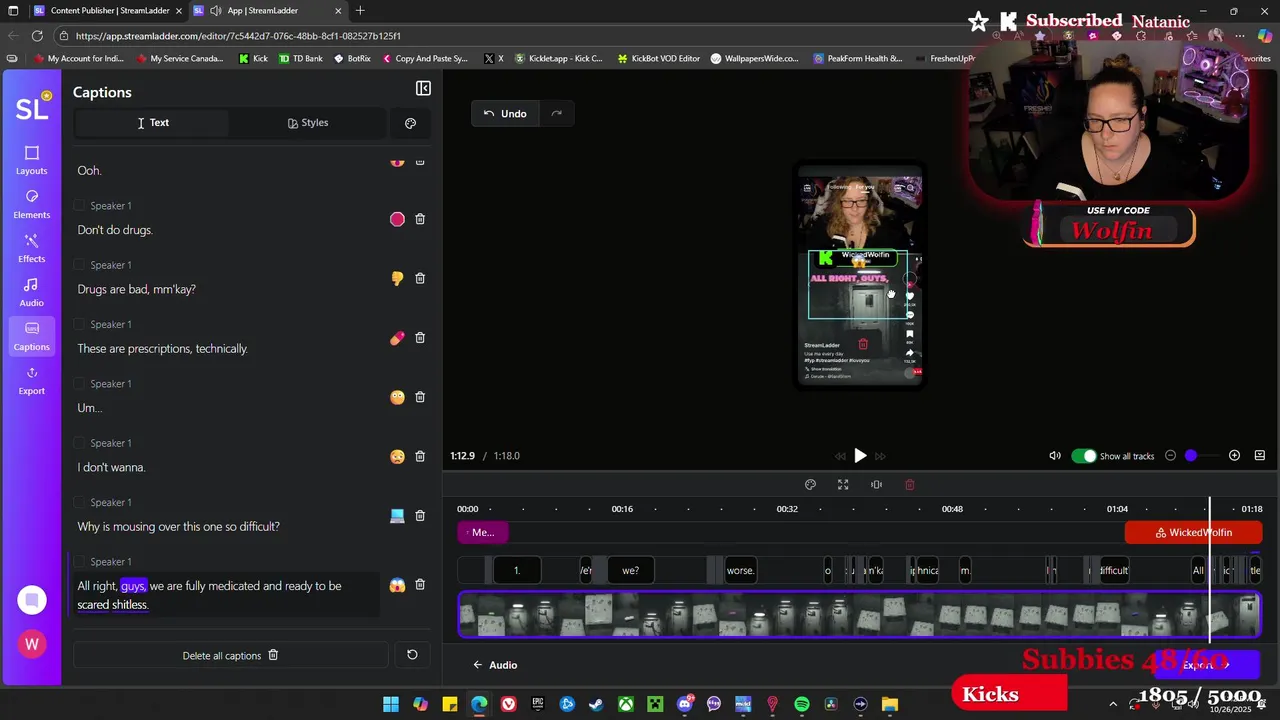
Task: Delete the "All right, guys" caption
Action: (420, 584)
